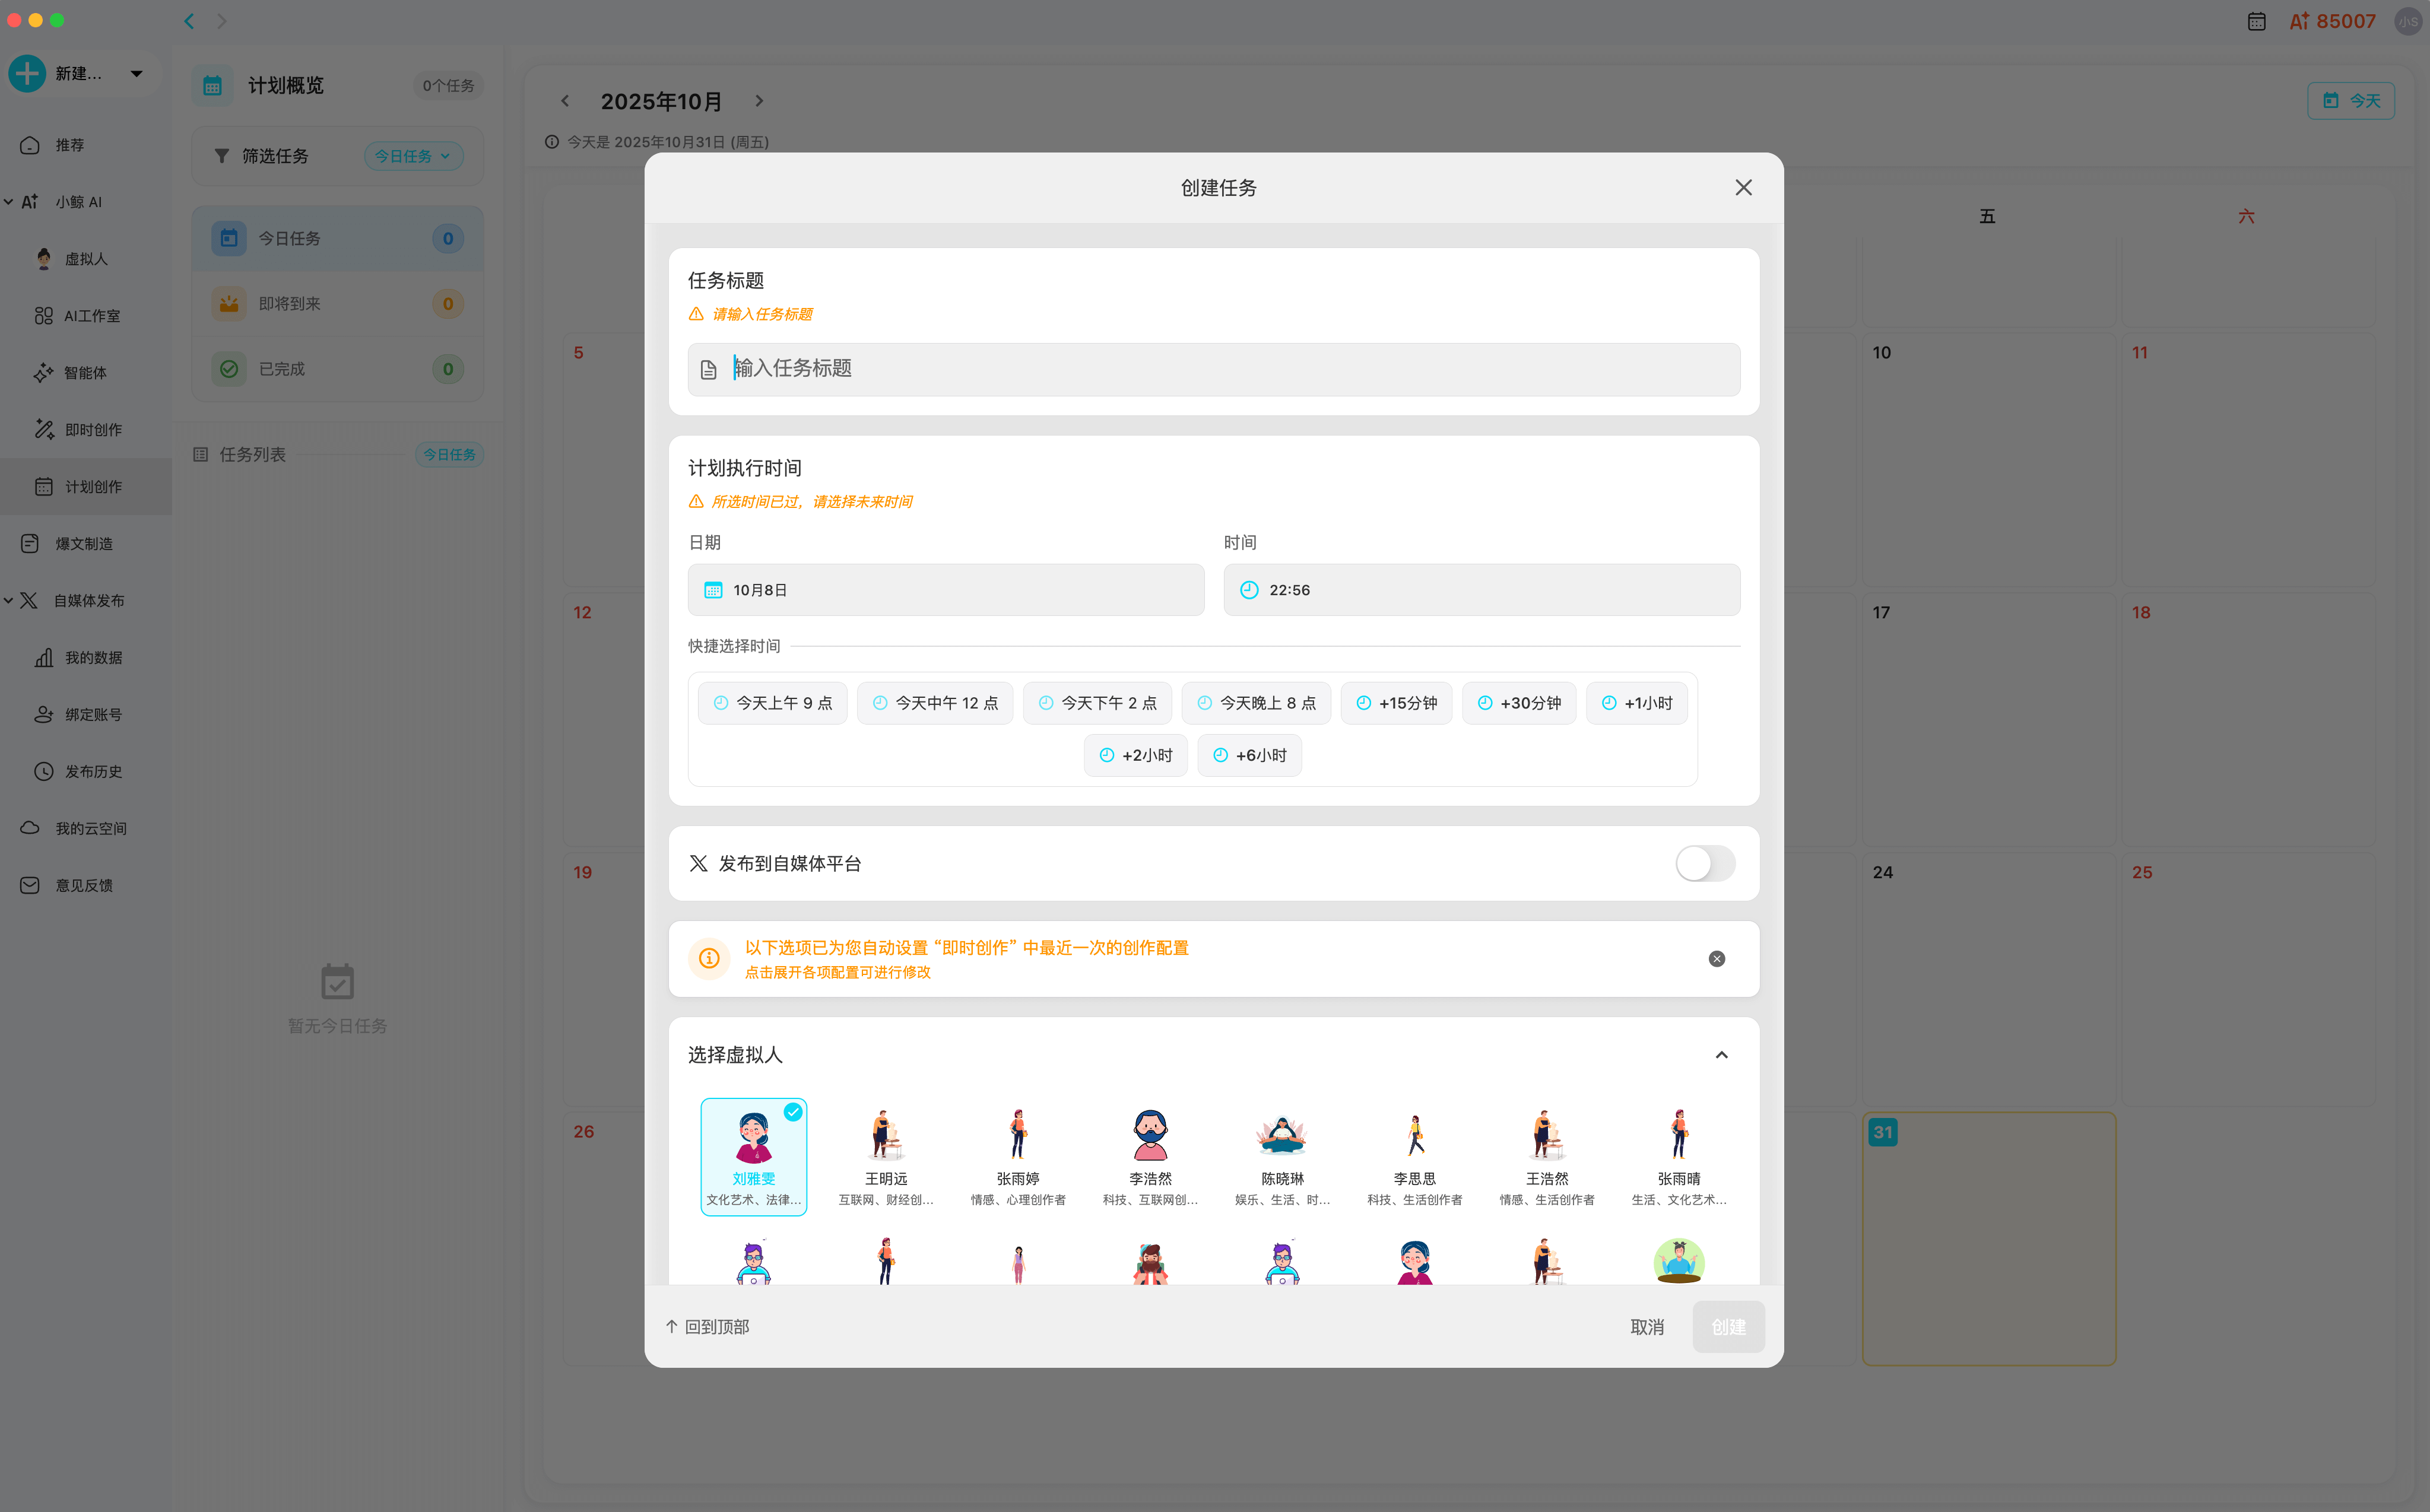Focus the 输入任务标题 input field
2430x1512 pixels.
[1213, 369]
